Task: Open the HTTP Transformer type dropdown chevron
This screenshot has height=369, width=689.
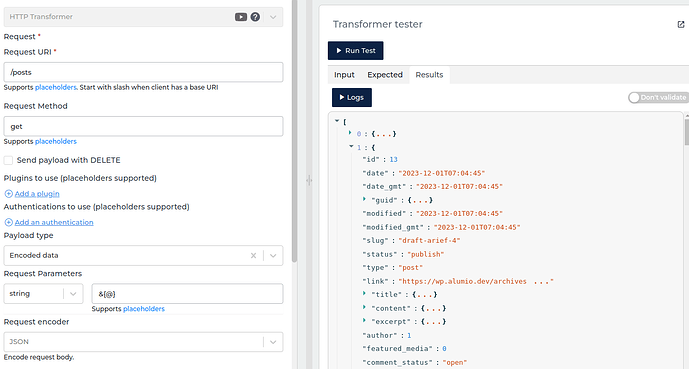Action: pyautogui.click(x=273, y=17)
